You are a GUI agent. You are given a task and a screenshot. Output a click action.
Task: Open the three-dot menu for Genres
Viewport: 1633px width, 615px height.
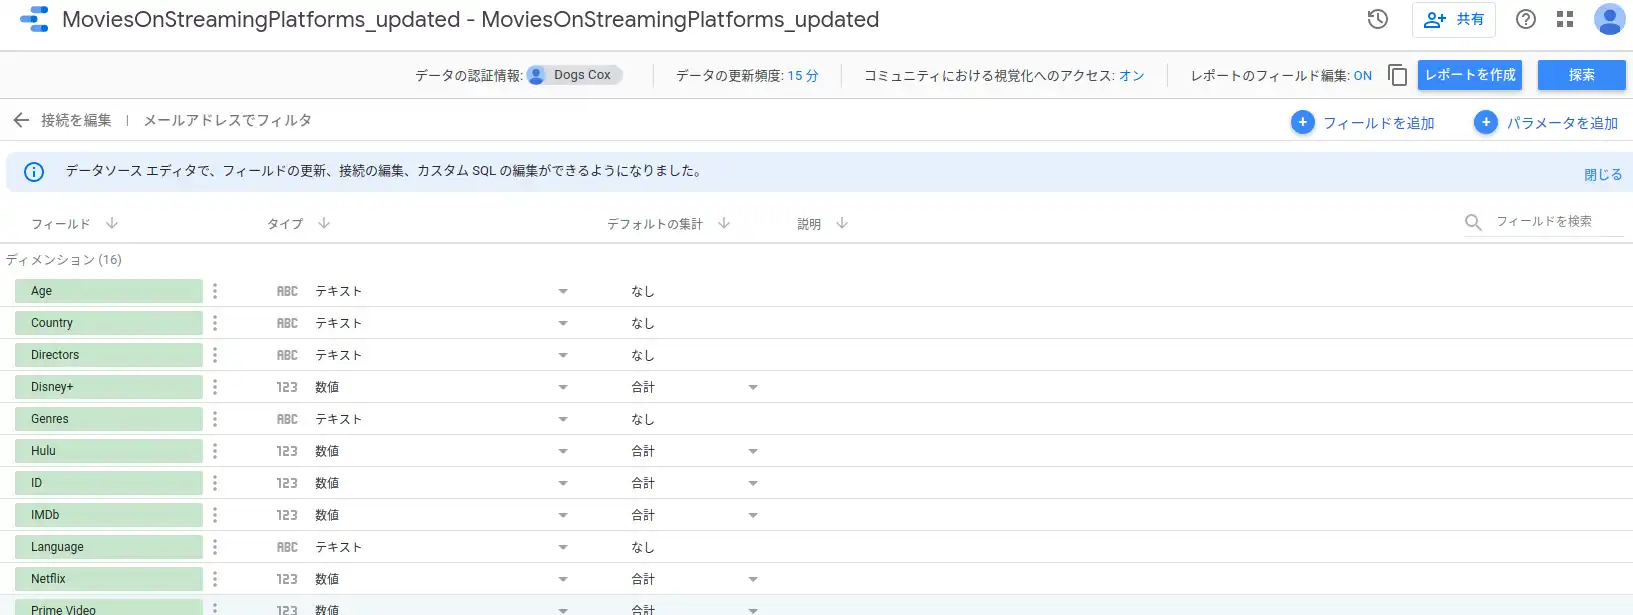215,419
